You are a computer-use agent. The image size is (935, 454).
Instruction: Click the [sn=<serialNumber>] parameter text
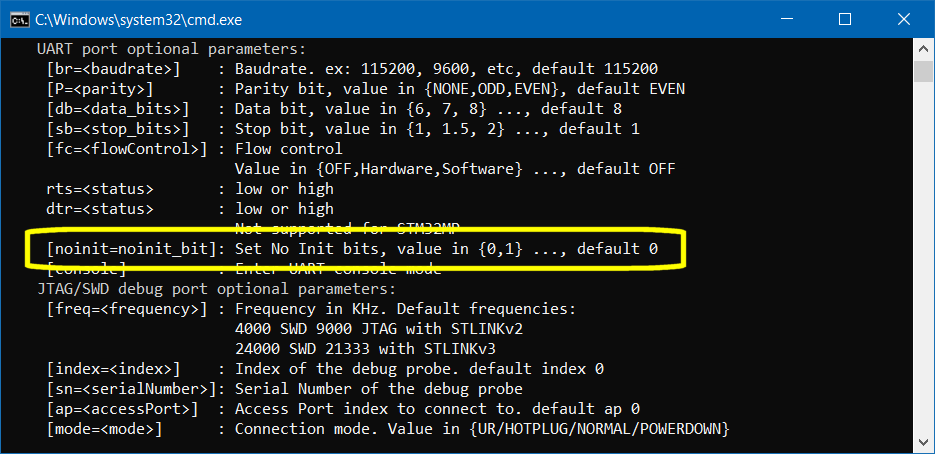point(130,389)
